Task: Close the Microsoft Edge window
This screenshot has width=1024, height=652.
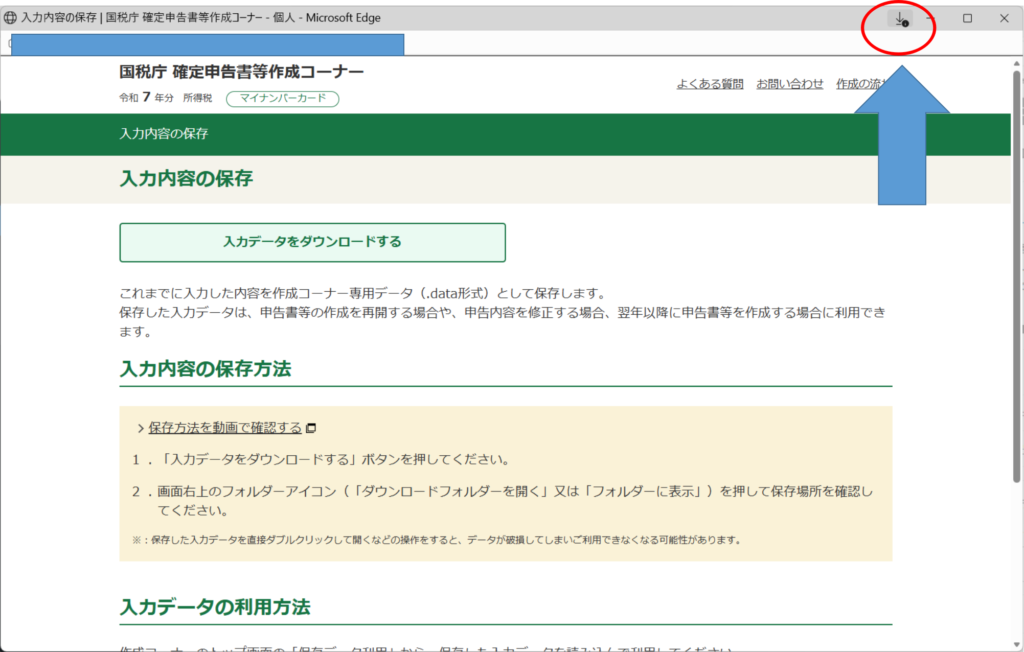Action: (1004, 18)
